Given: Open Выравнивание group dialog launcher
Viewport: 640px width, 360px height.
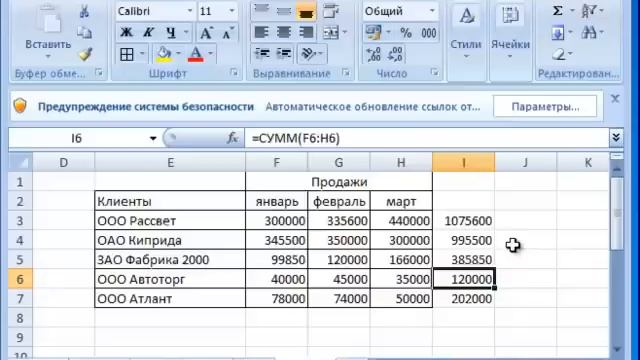Looking at the screenshot, I should point(346,73).
